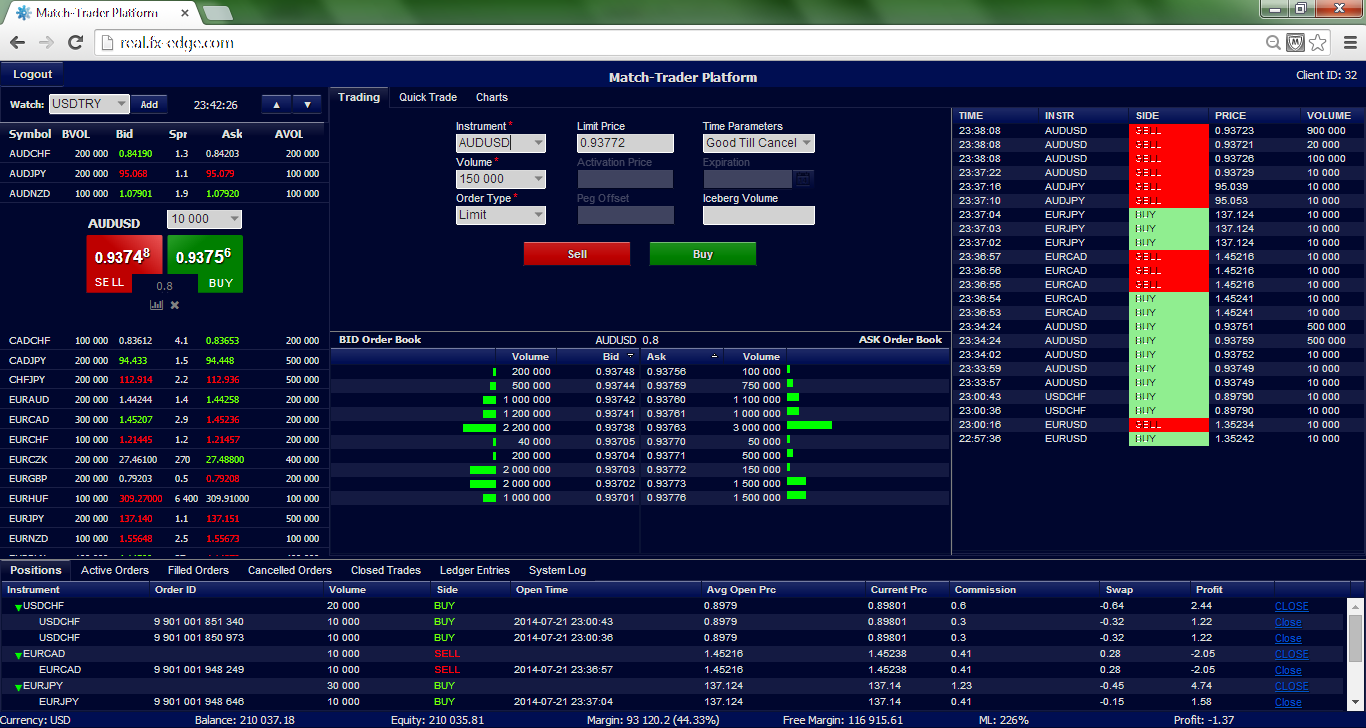Viewport: 1366px width, 728px height.
Task: Bookmark the page with the star icon
Action: [x=1317, y=42]
